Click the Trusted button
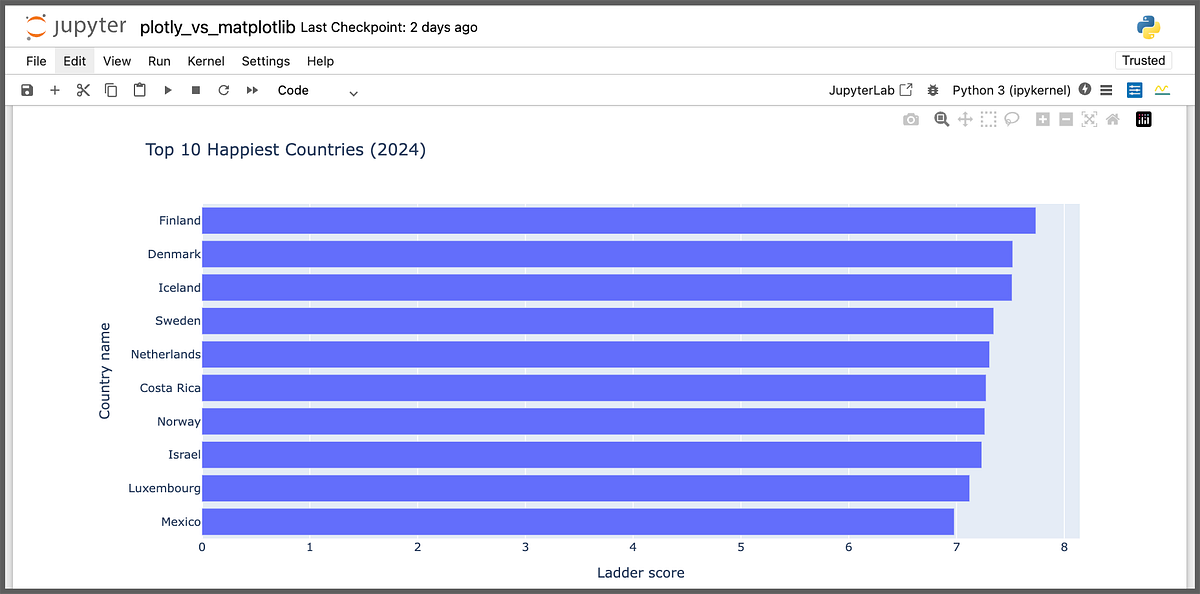 pyautogui.click(x=1143, y=61)
